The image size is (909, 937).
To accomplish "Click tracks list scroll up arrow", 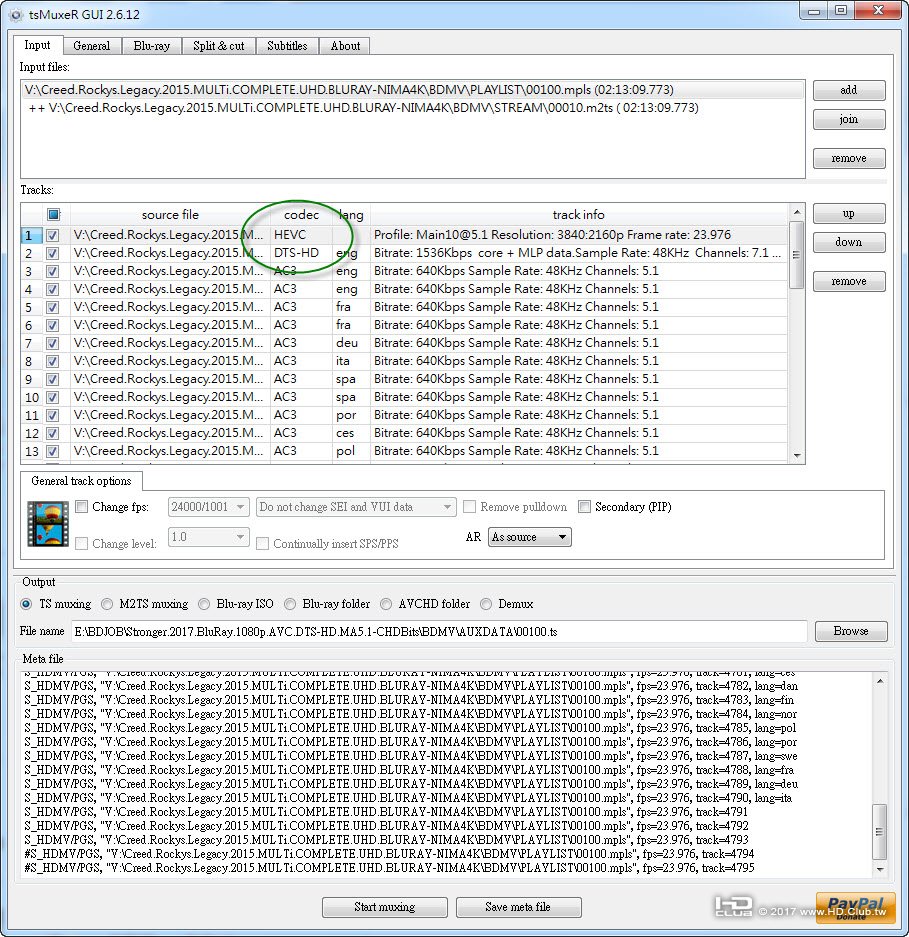I will 797,212.
